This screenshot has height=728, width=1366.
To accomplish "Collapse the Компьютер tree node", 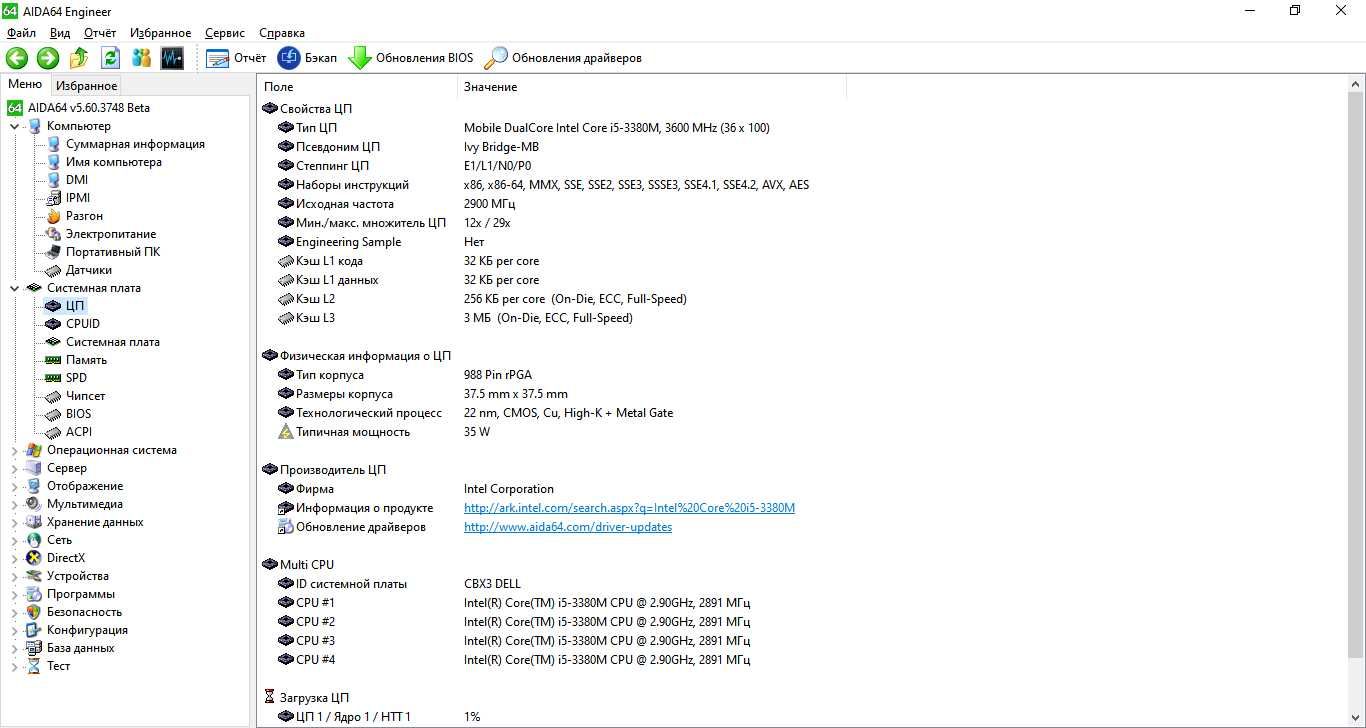I will pos(14,126).
